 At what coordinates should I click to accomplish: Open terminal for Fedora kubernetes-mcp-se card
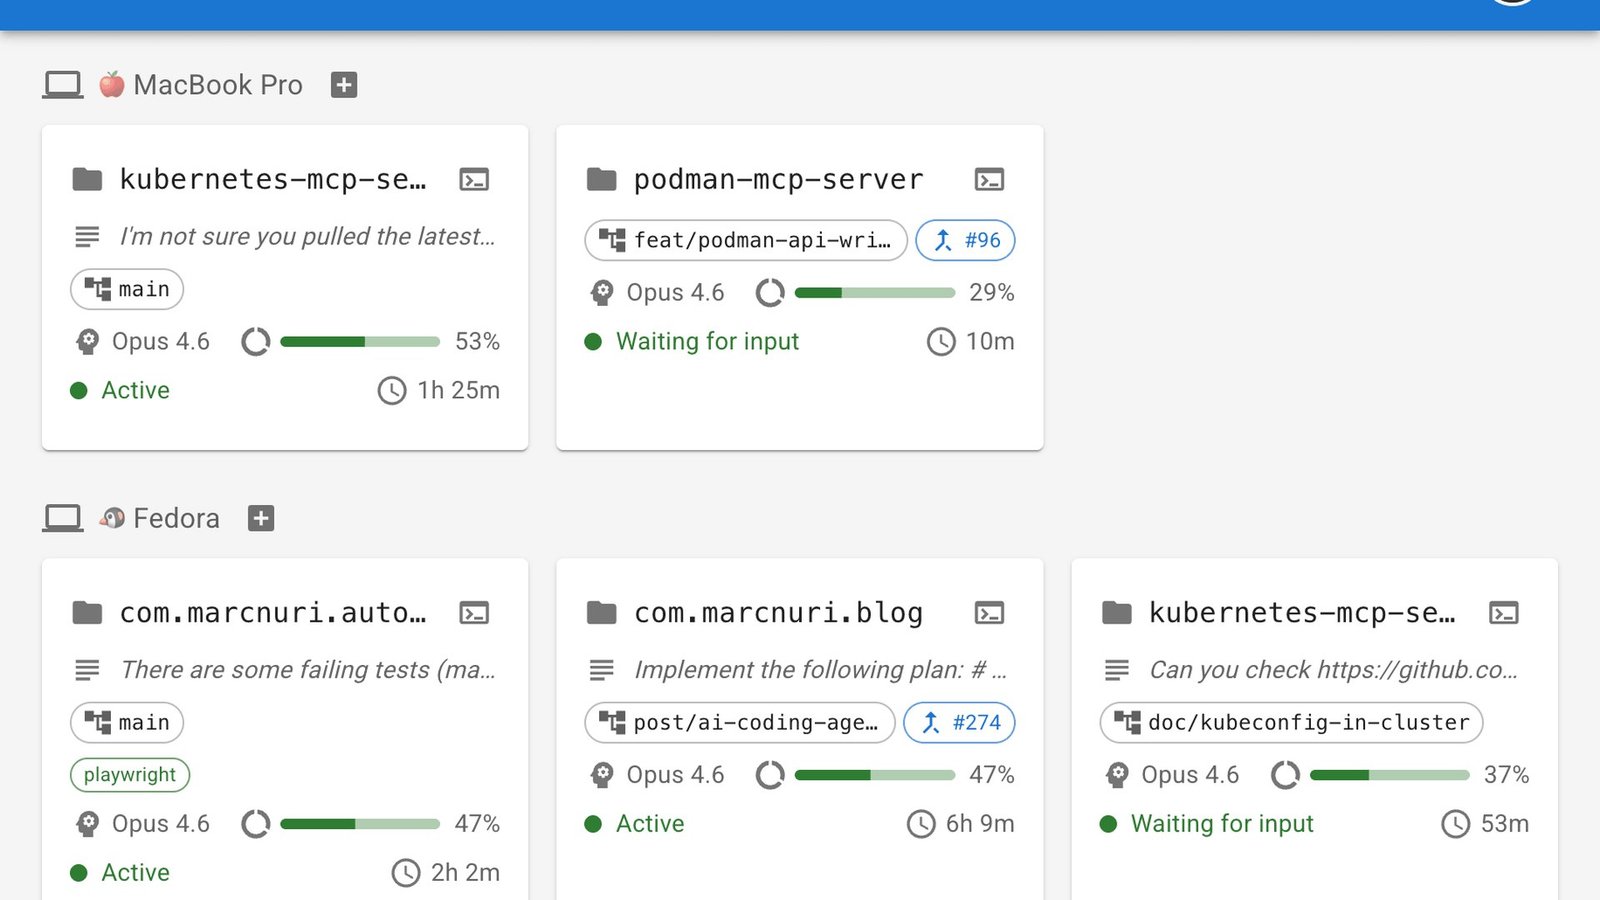coord(1504,613)
